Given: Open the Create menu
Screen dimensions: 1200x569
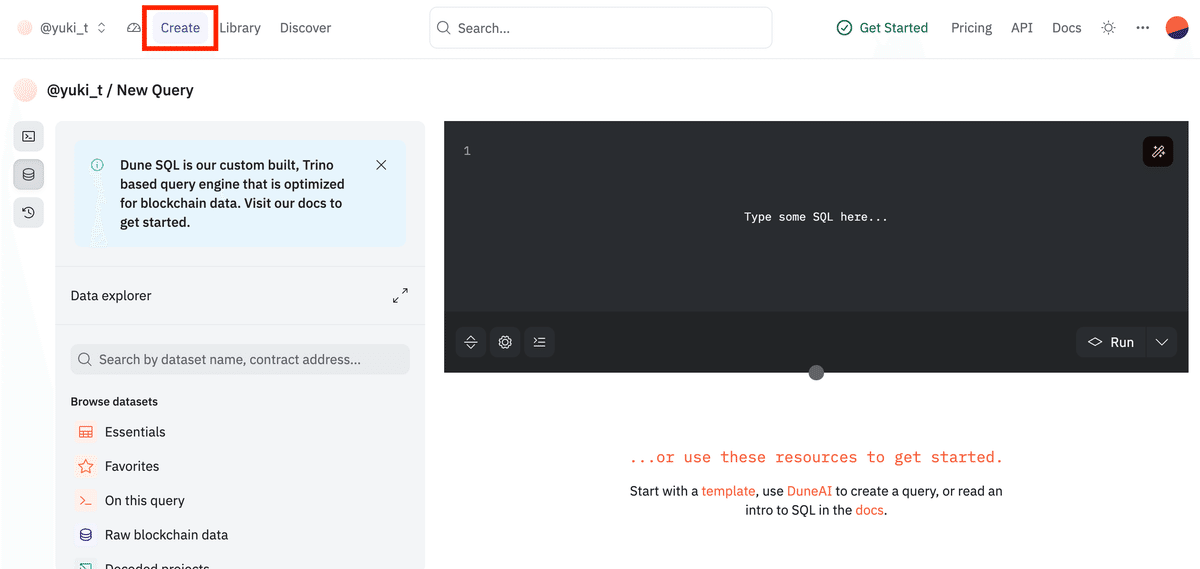Looking at the screenshot, I should tap(180, 28).
